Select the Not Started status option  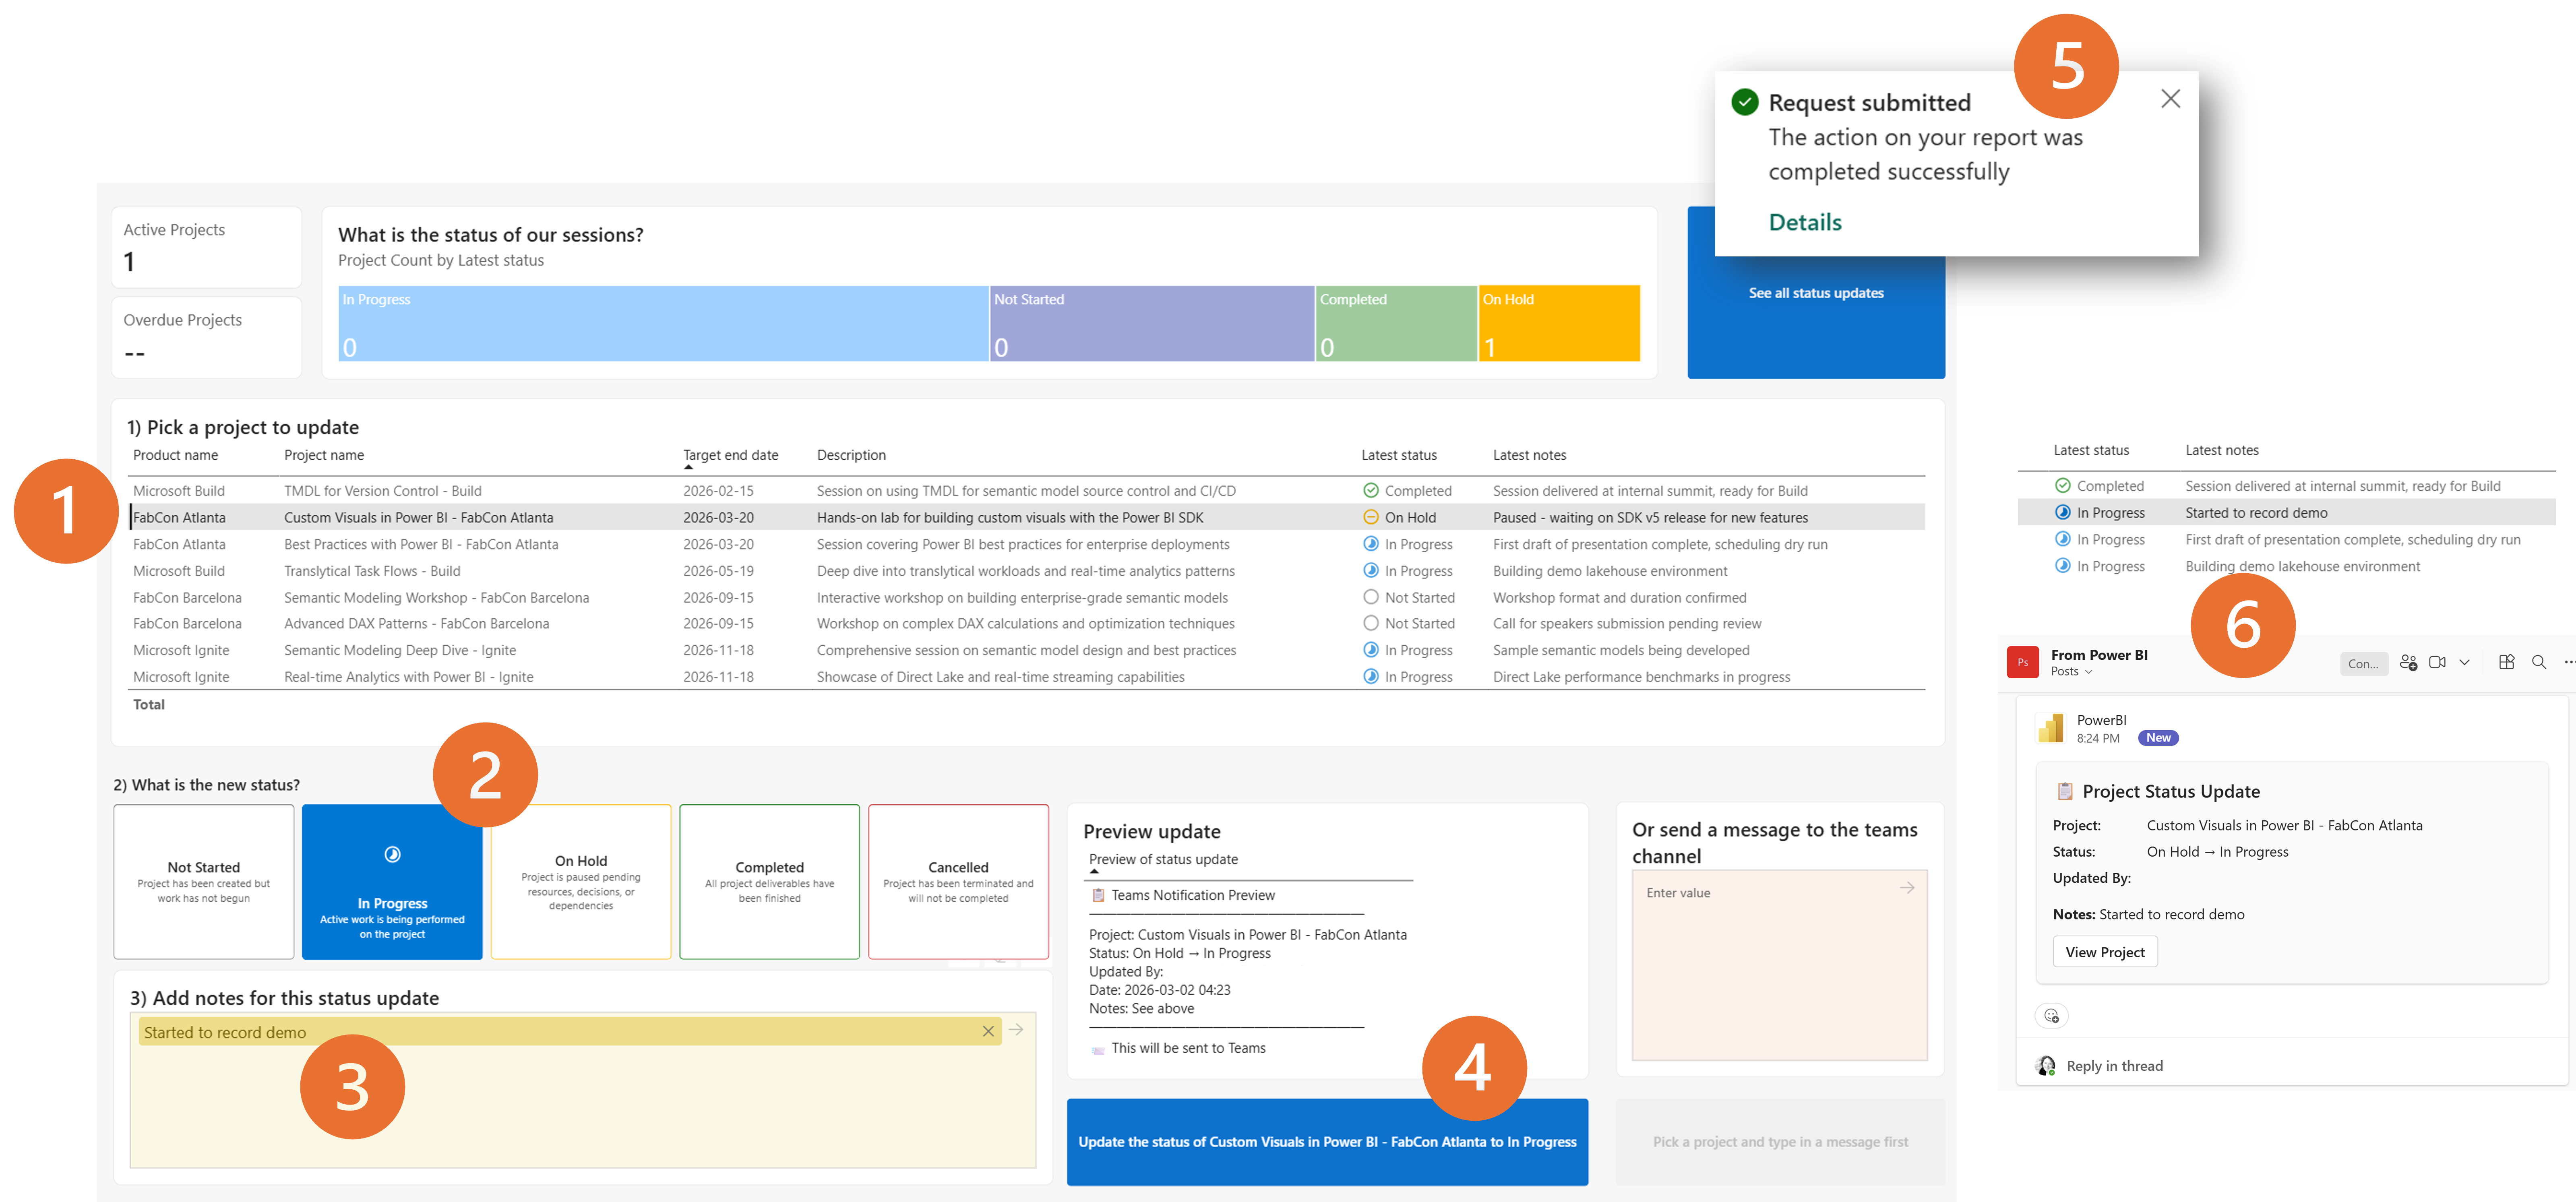pos(204,881)
